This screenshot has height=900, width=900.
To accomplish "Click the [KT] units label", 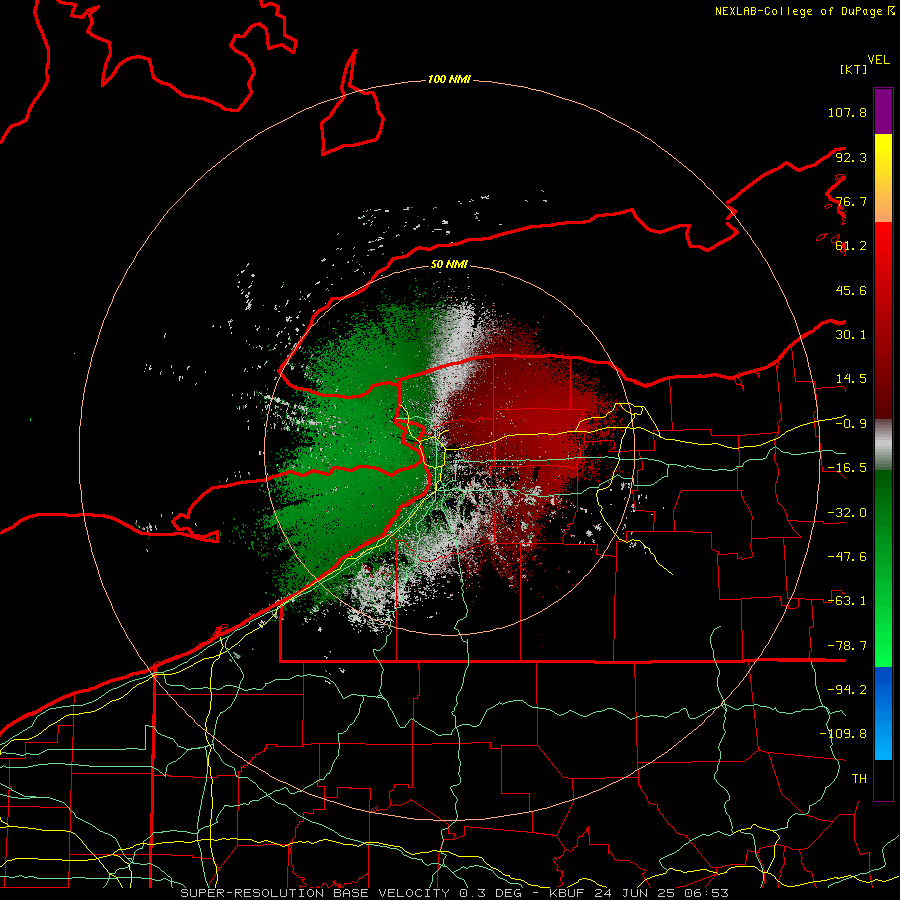I will tap(854, 69).
